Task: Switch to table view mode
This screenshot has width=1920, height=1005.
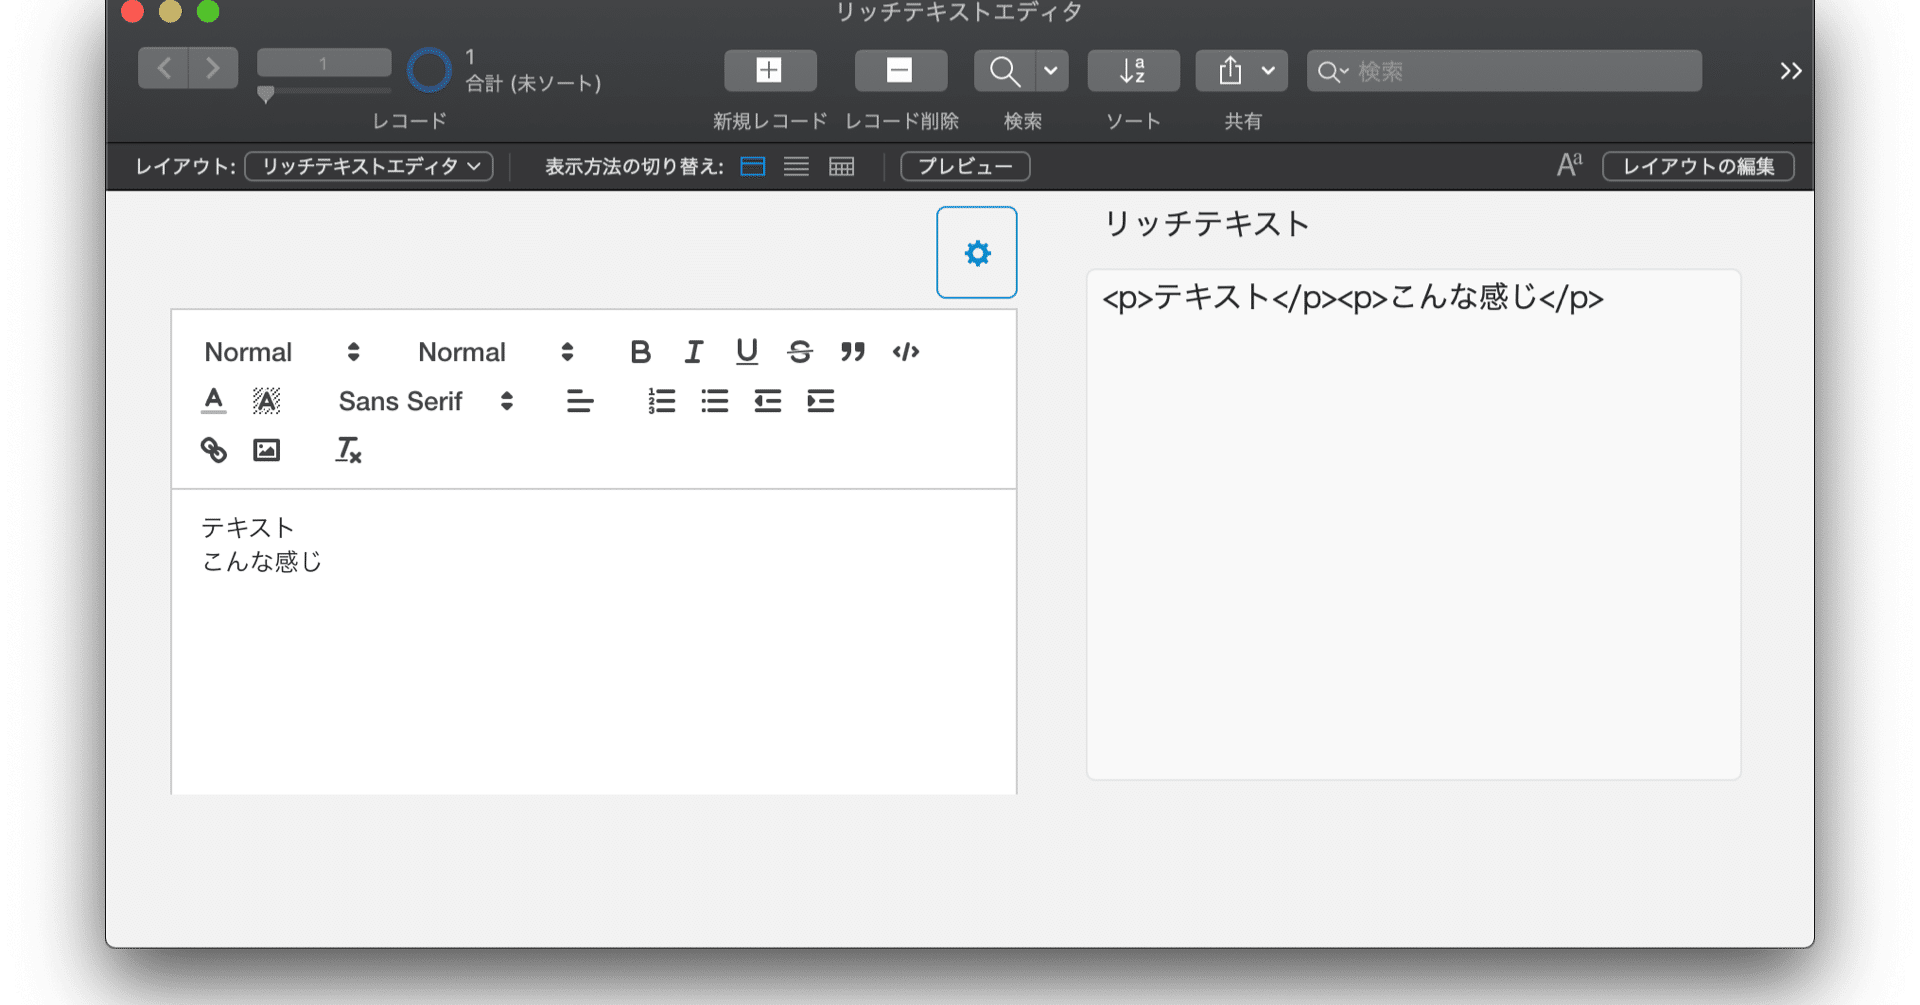Action: point(841,166)
